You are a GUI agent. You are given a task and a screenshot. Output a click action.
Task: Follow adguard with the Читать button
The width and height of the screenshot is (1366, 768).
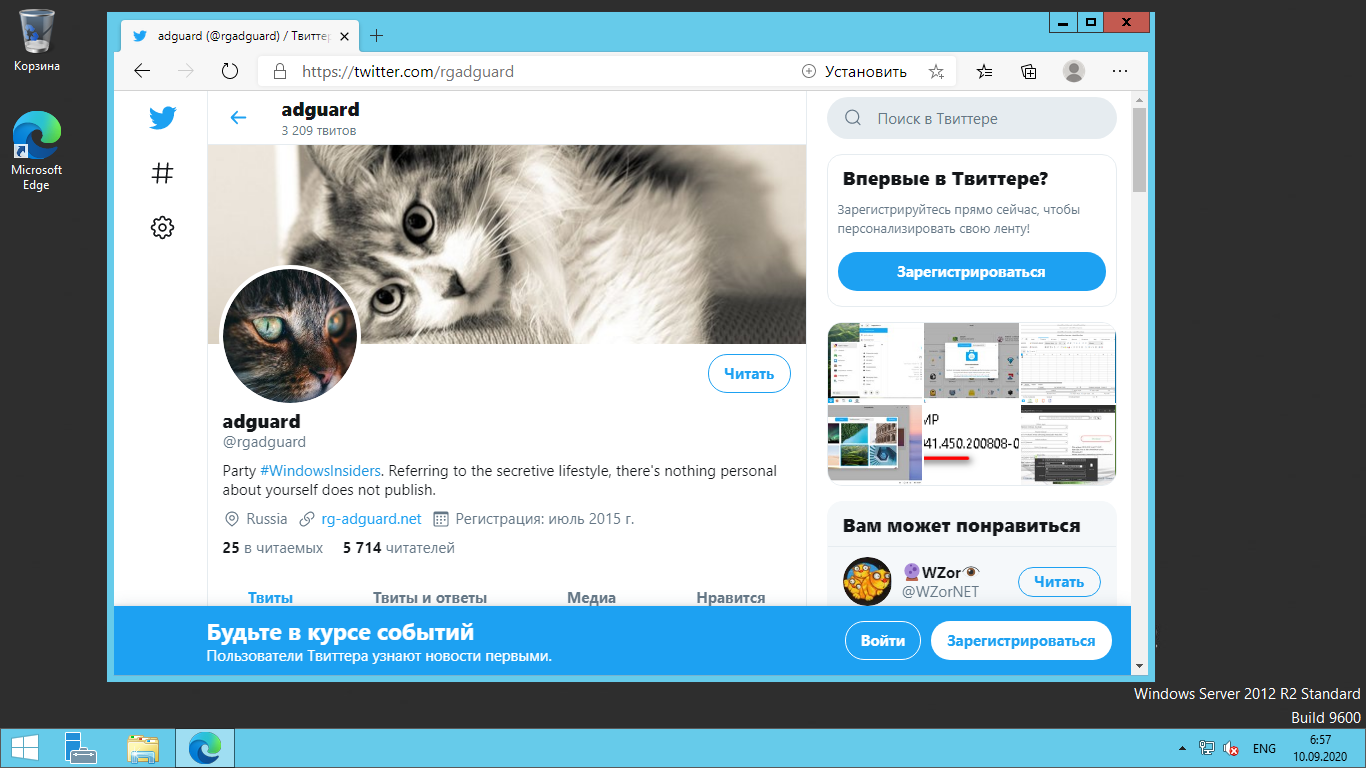[749, 374]
